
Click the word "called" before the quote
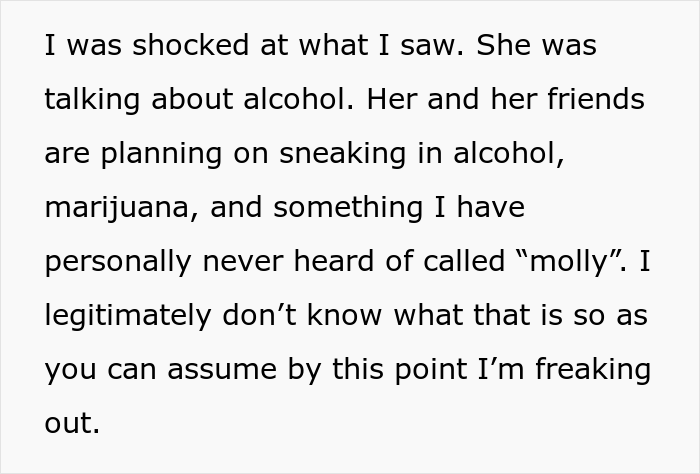464,261
